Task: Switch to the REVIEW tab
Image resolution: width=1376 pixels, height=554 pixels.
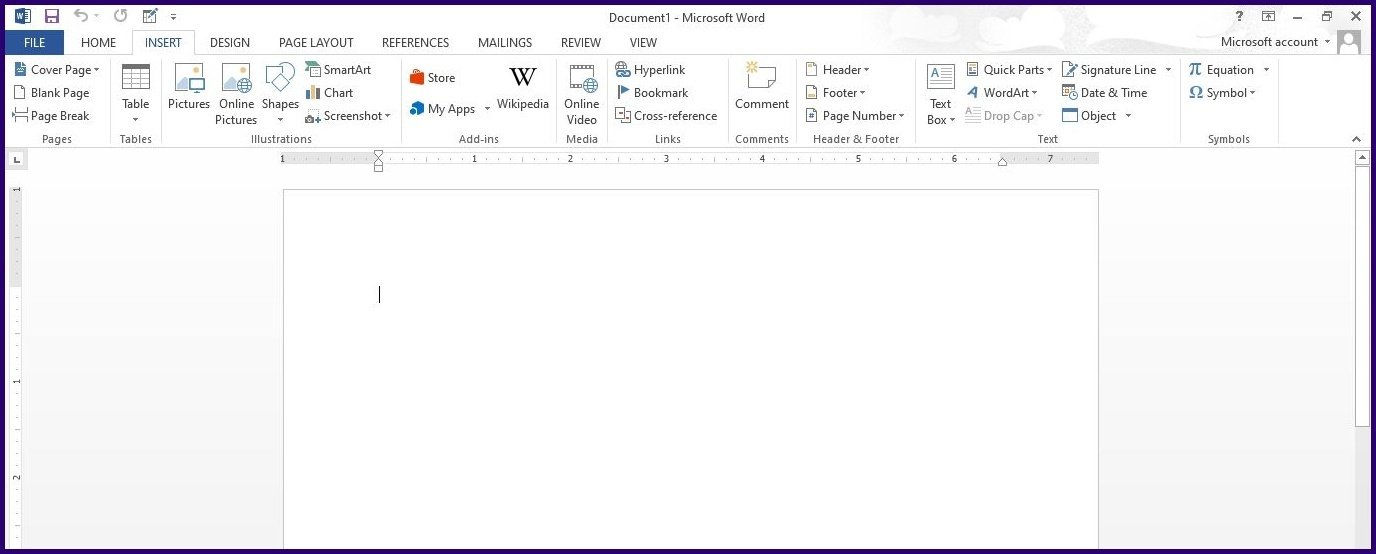Action: tap(581, 43)
